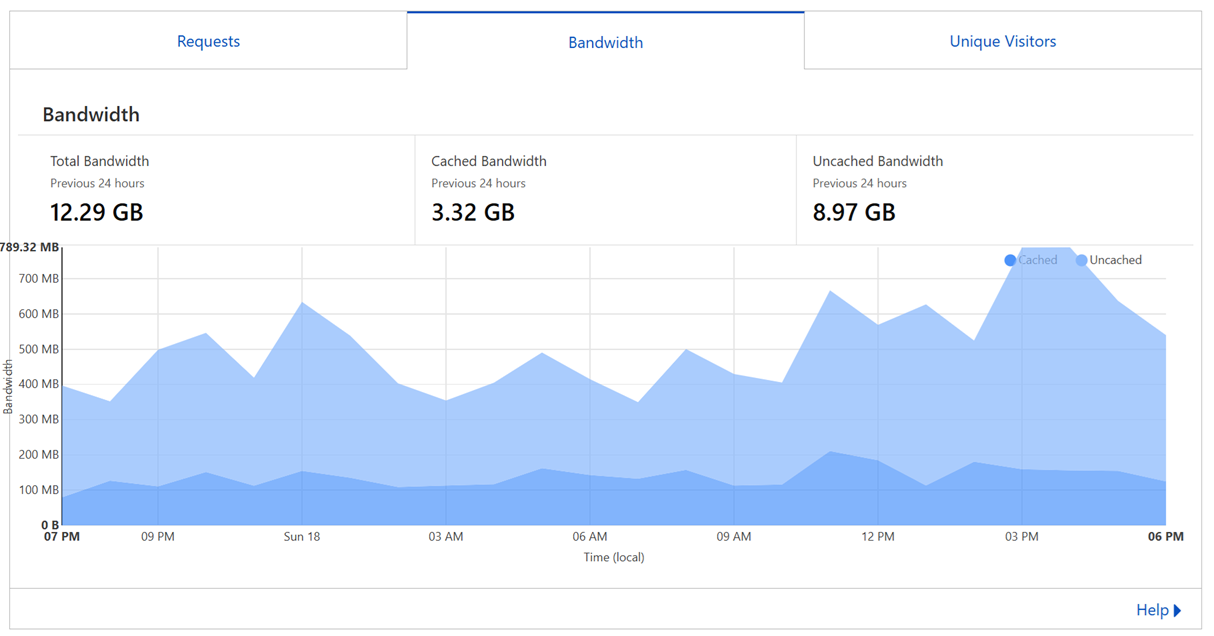Click the Uncached legend label

(1115, 260)
